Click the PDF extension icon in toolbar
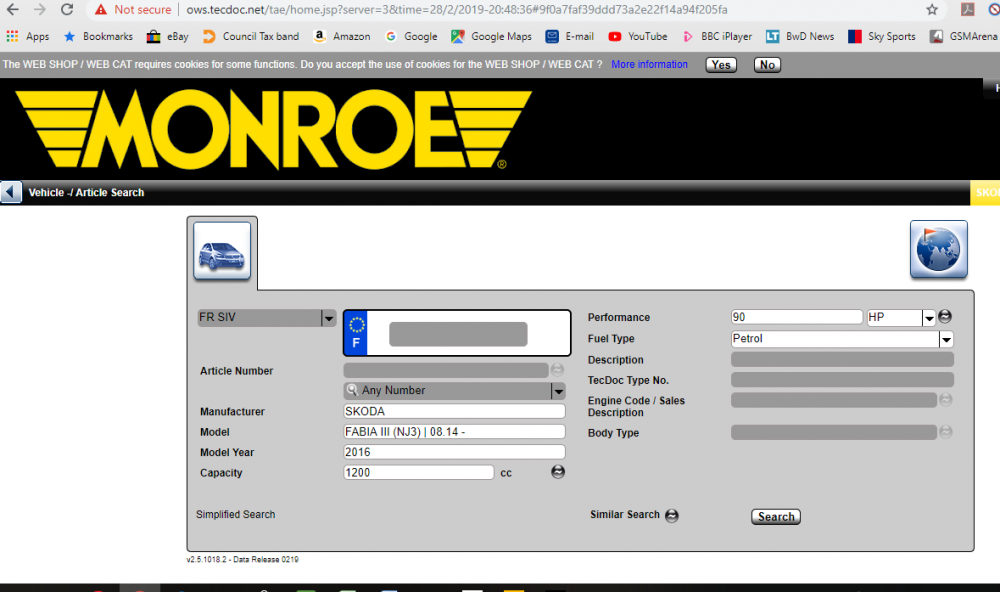Viewport: 1000px width, 592px height. point(967,10)
